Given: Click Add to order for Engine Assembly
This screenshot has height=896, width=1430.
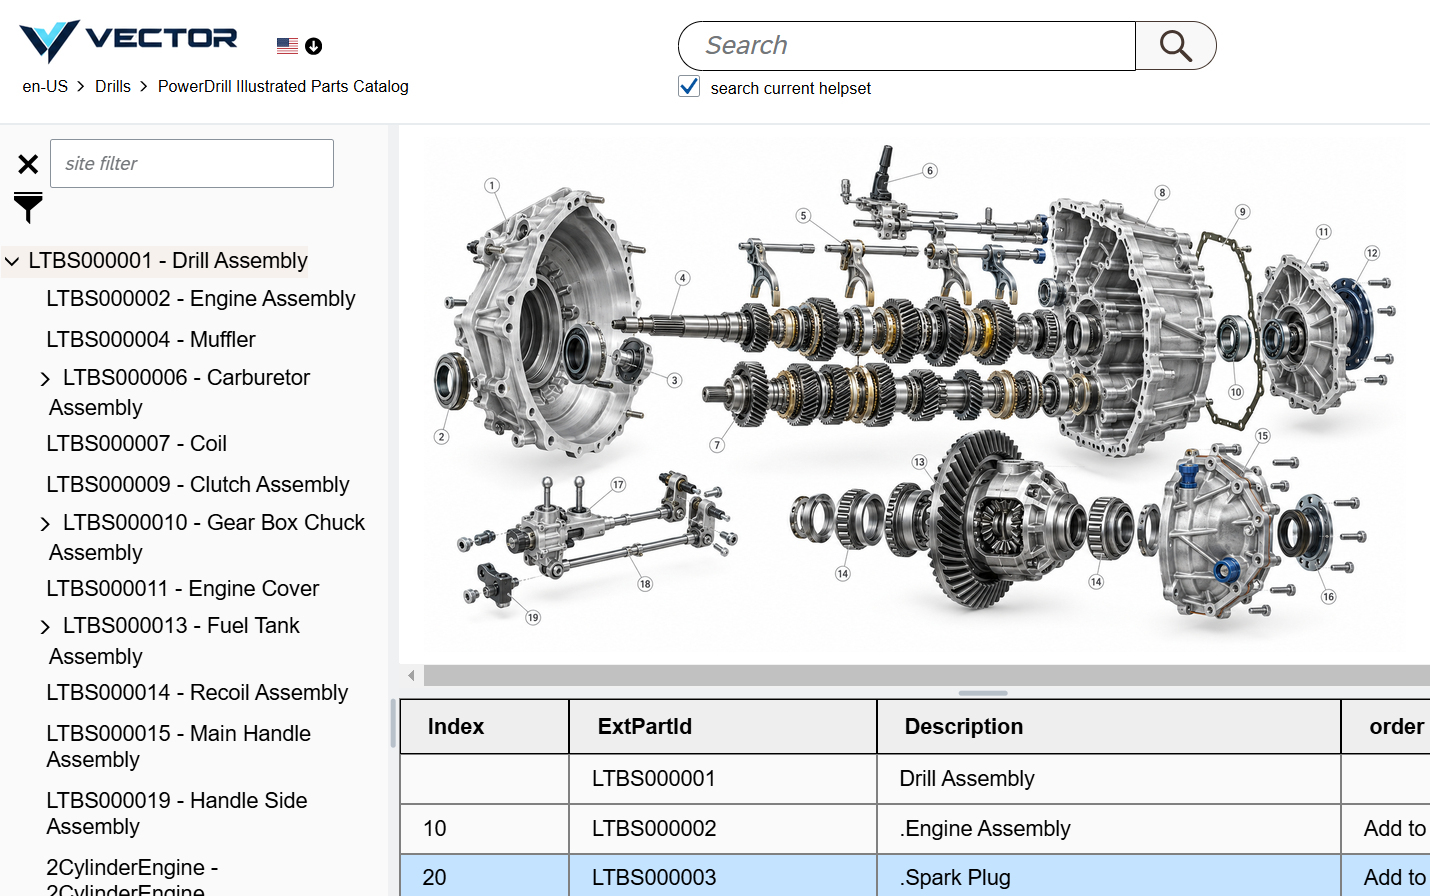Looking at the screenshot, I should 1396,829.
